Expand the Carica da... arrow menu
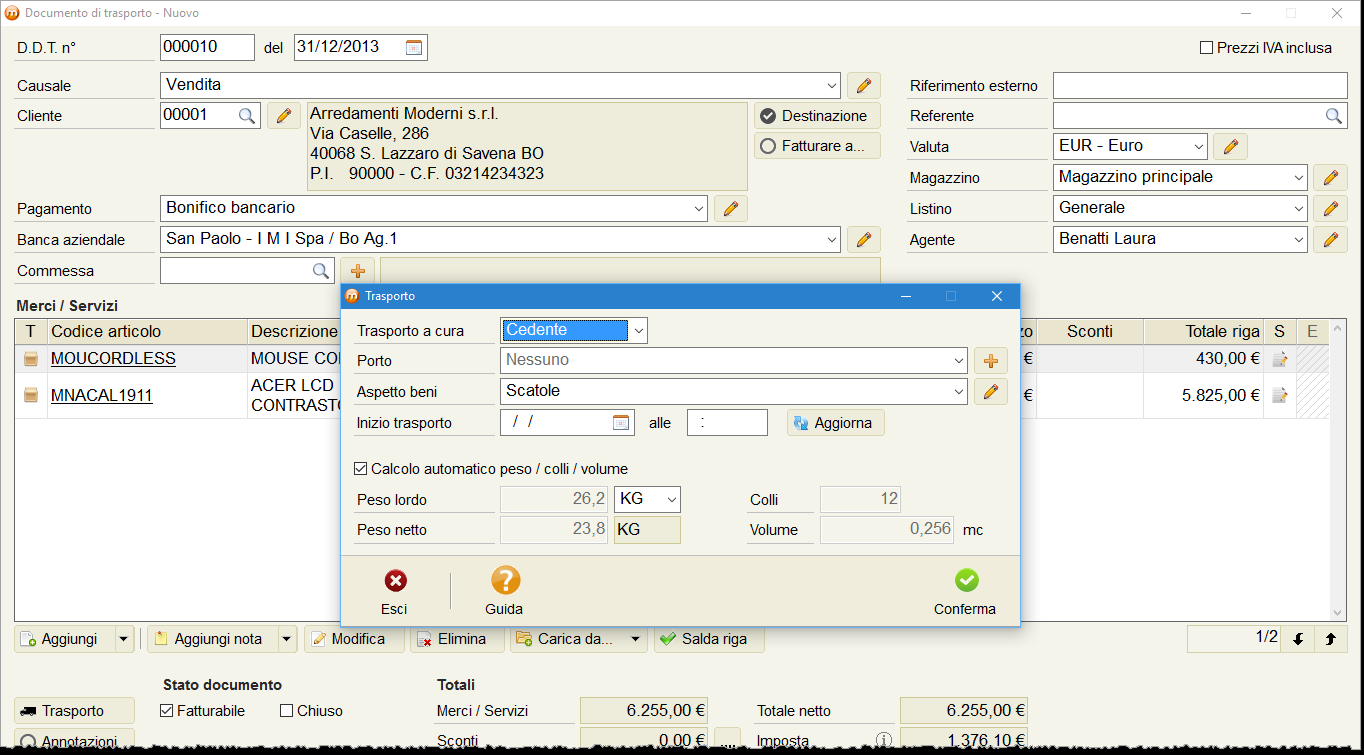Image resolution: width=1364 pixels, height=755 pixels. point(636,639)
